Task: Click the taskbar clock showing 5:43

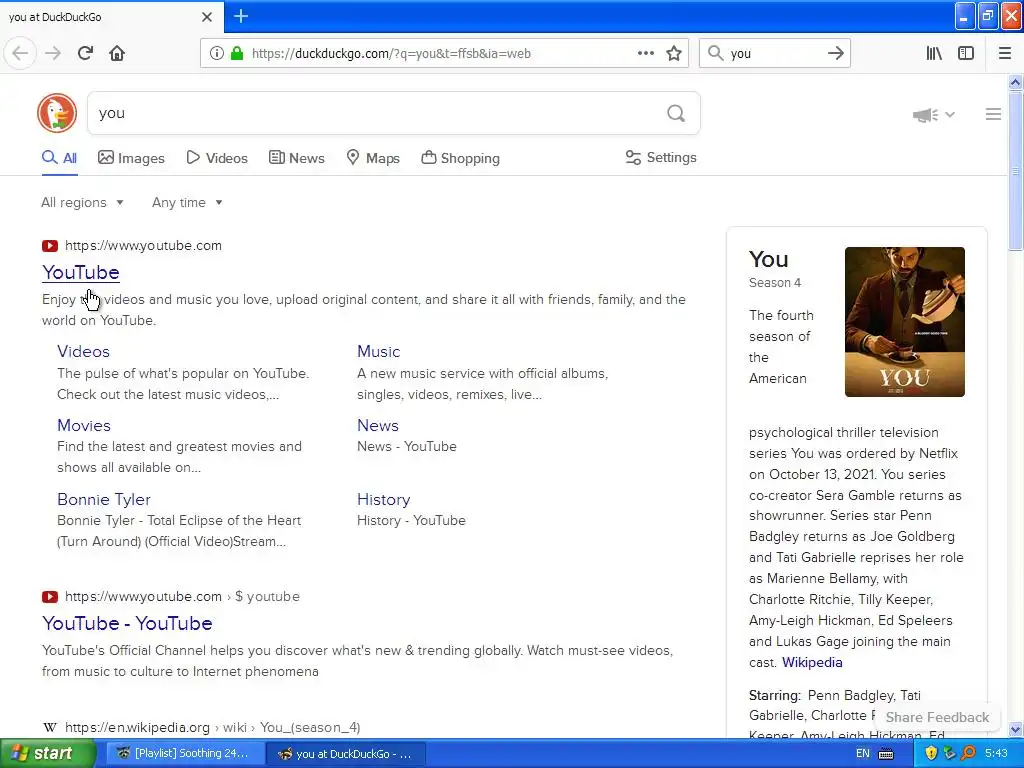Action: (996, 754)
